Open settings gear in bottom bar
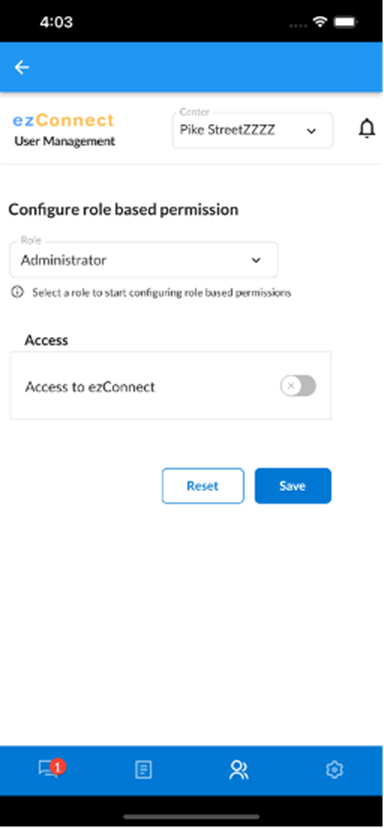This screenshot has height=828, width=384. (x=334, y=770)
